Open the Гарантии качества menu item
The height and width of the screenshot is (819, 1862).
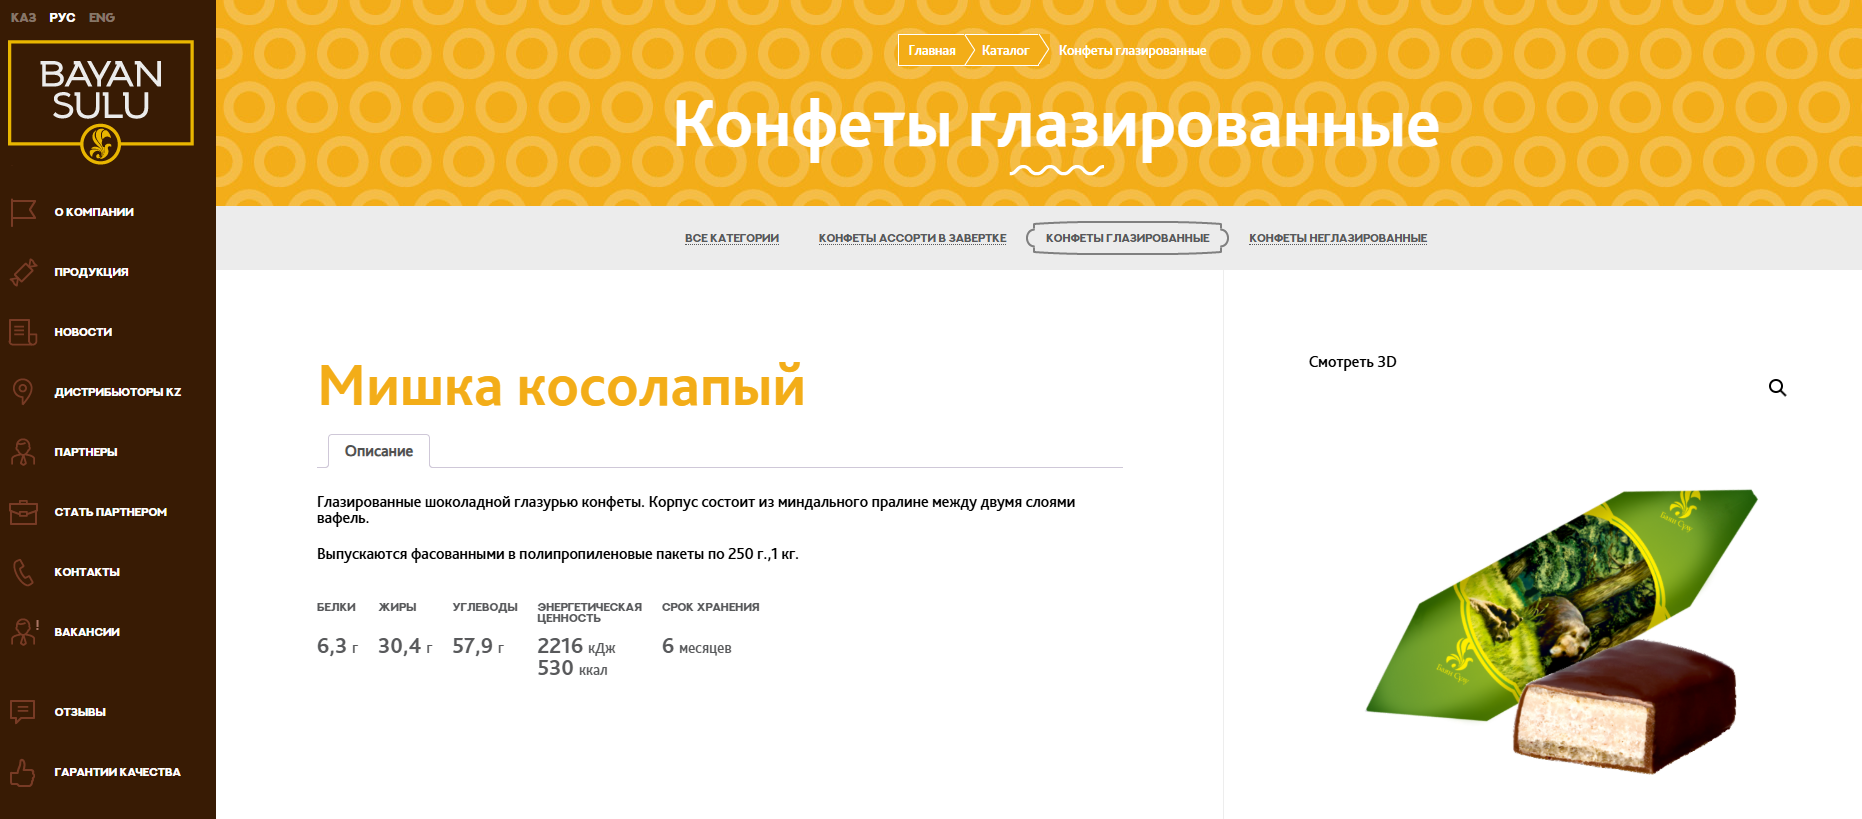pyautogui.click(x=117, y=772)
